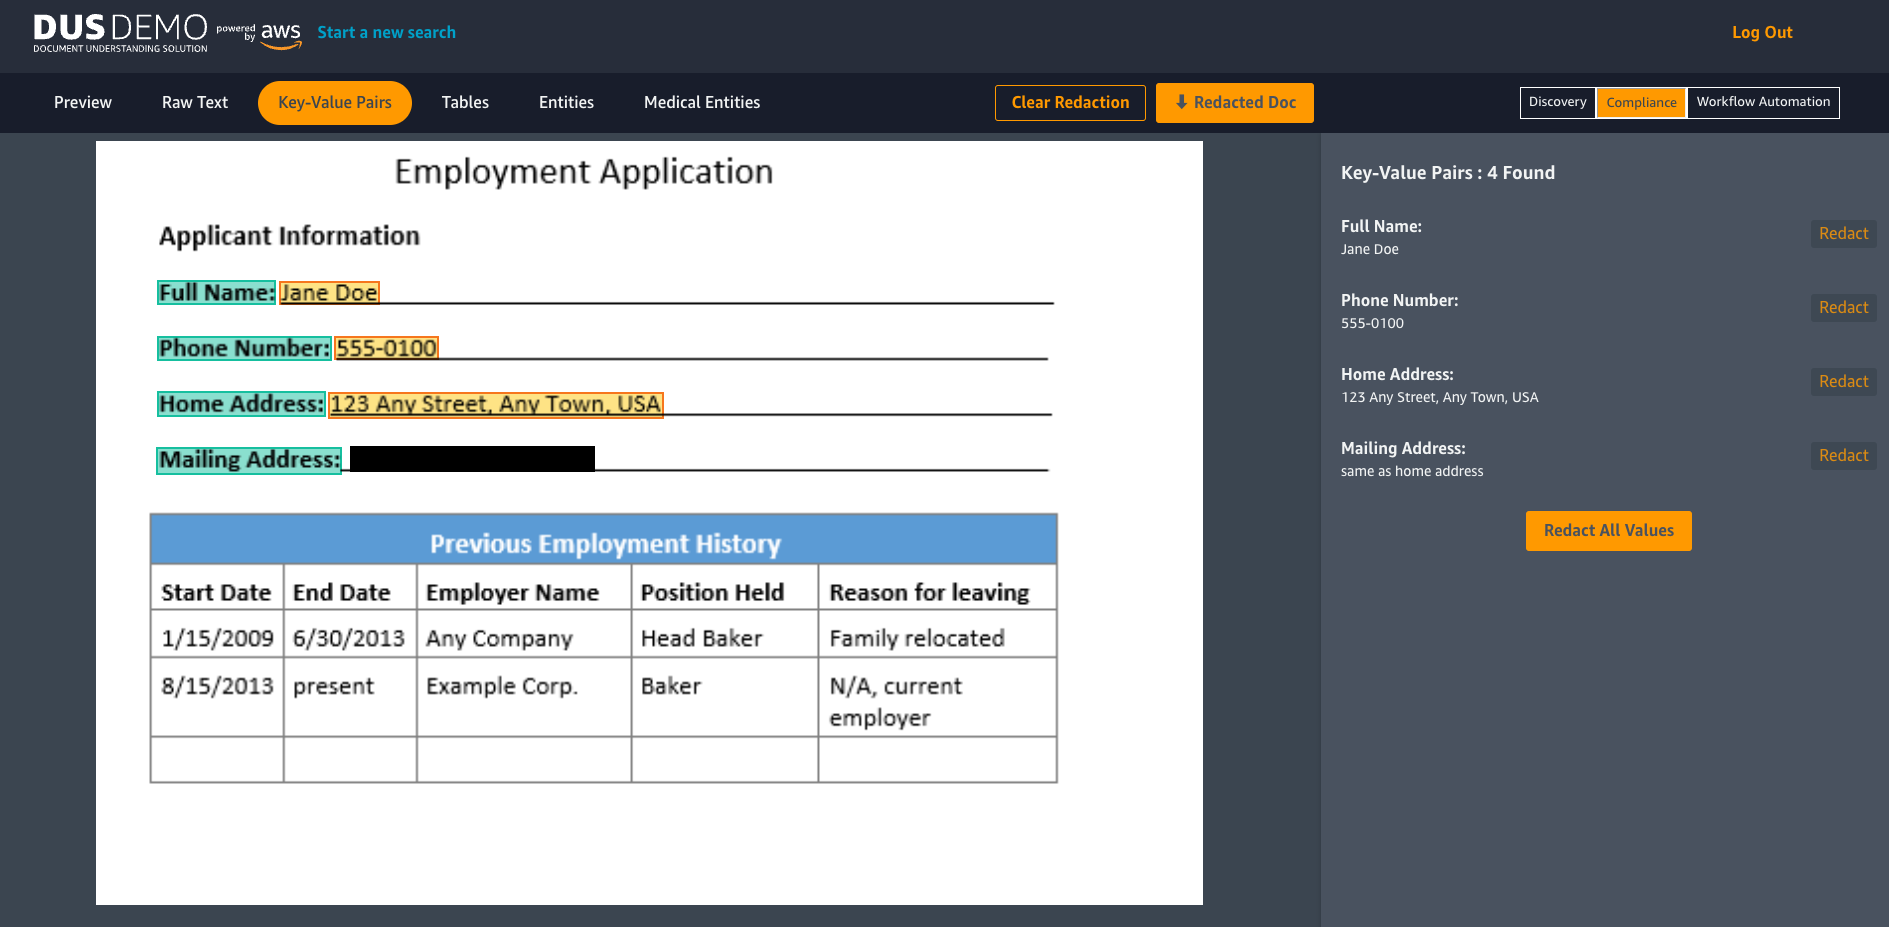The image size is (1889, 927).
Task: Click '555-0100' in the side panel
Action: tap(1372, 323)
